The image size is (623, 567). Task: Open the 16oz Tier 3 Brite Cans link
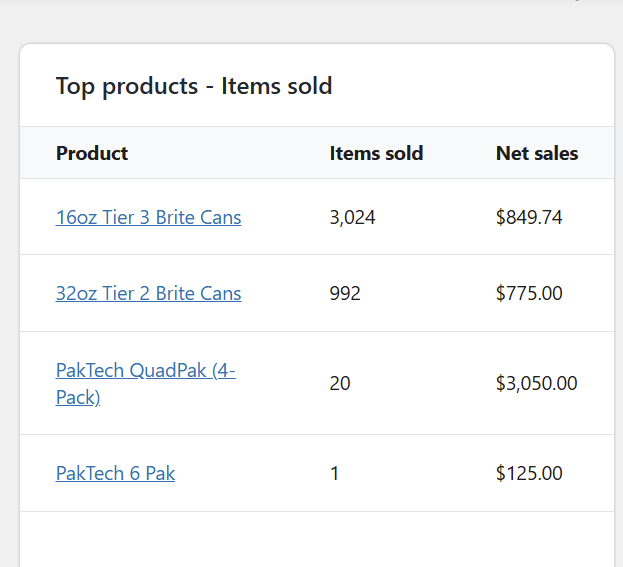pos(148,217)
